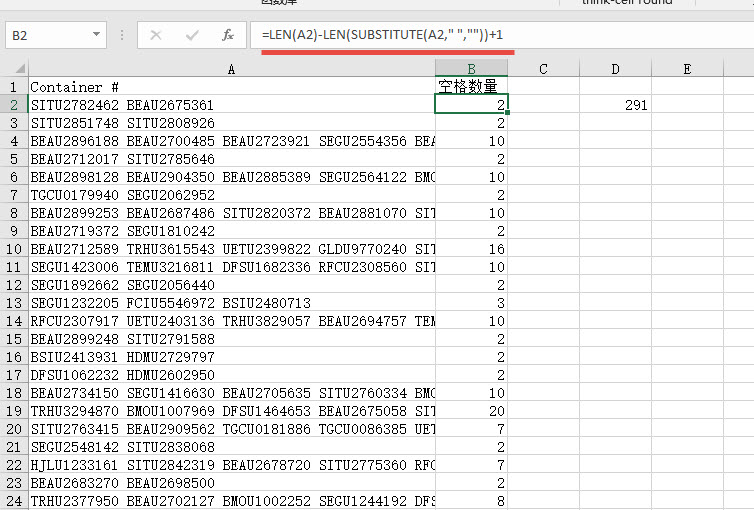Screen dimensions: 754x510
Task: Select column C header
Action: click(x=543, y=69)
